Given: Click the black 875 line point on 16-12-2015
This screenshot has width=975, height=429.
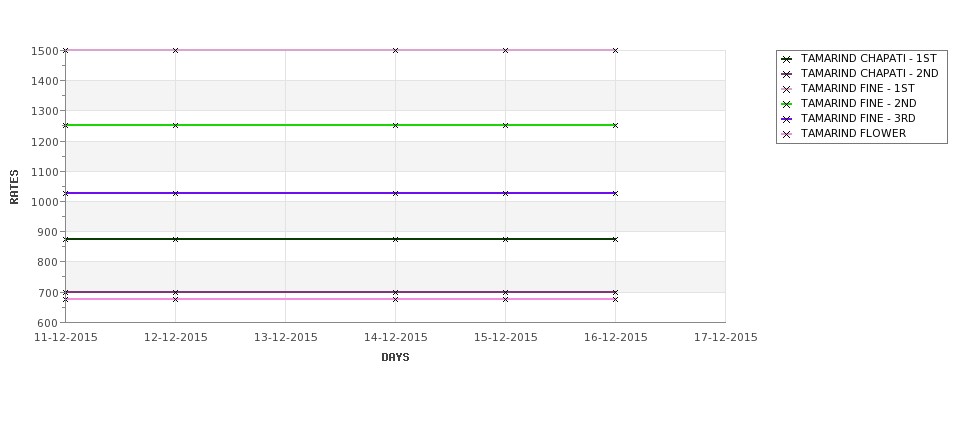Looking at the screenshot, I should pos(616,239).
